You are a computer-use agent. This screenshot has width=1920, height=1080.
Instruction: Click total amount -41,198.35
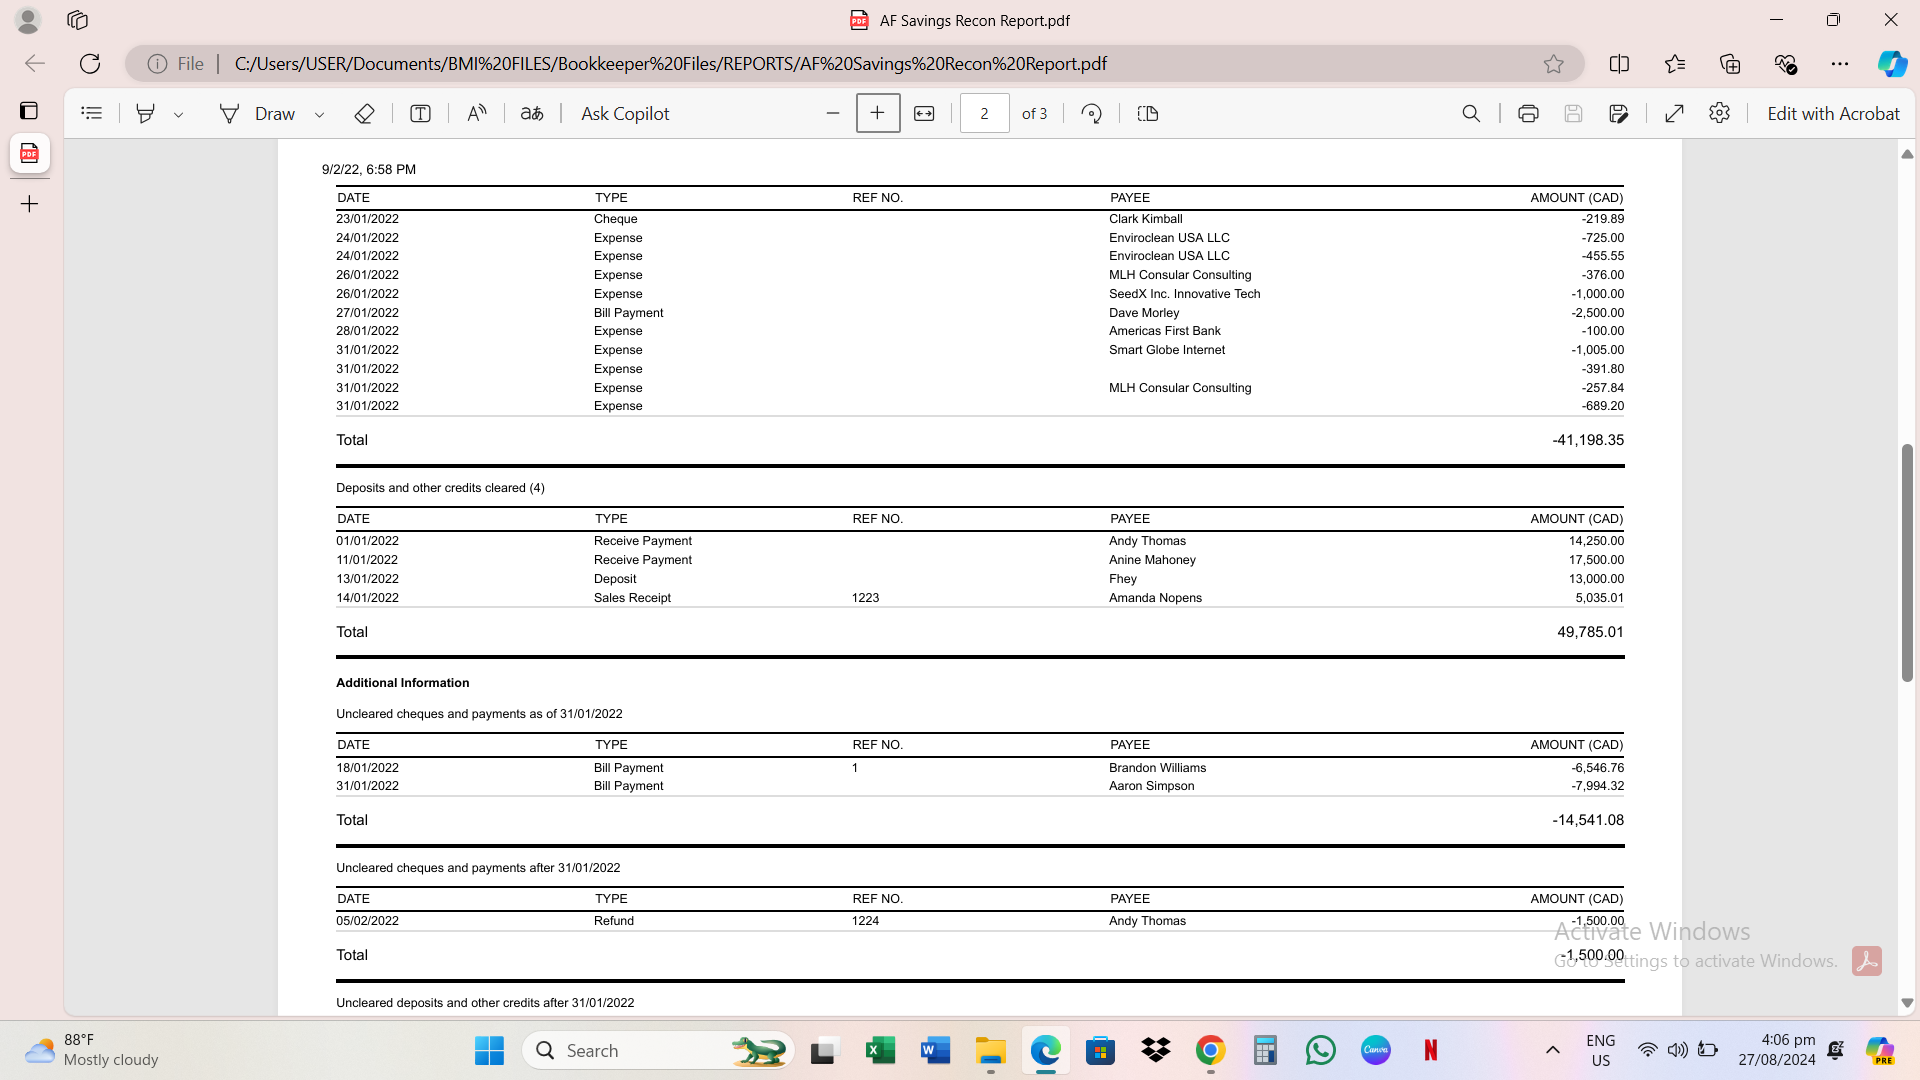coord(1588,440)
